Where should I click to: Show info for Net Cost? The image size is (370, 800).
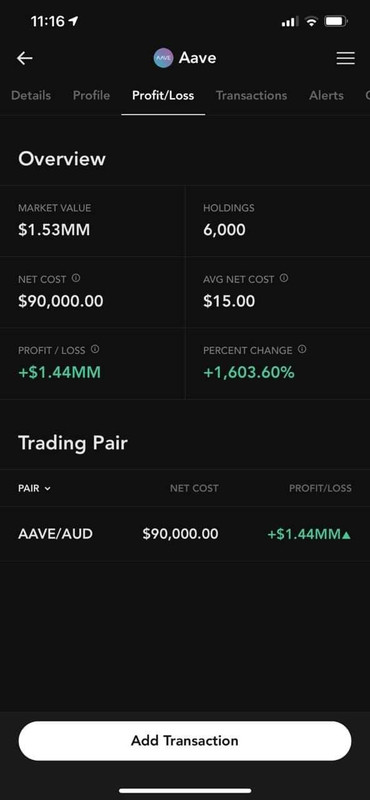coord(76,279)
